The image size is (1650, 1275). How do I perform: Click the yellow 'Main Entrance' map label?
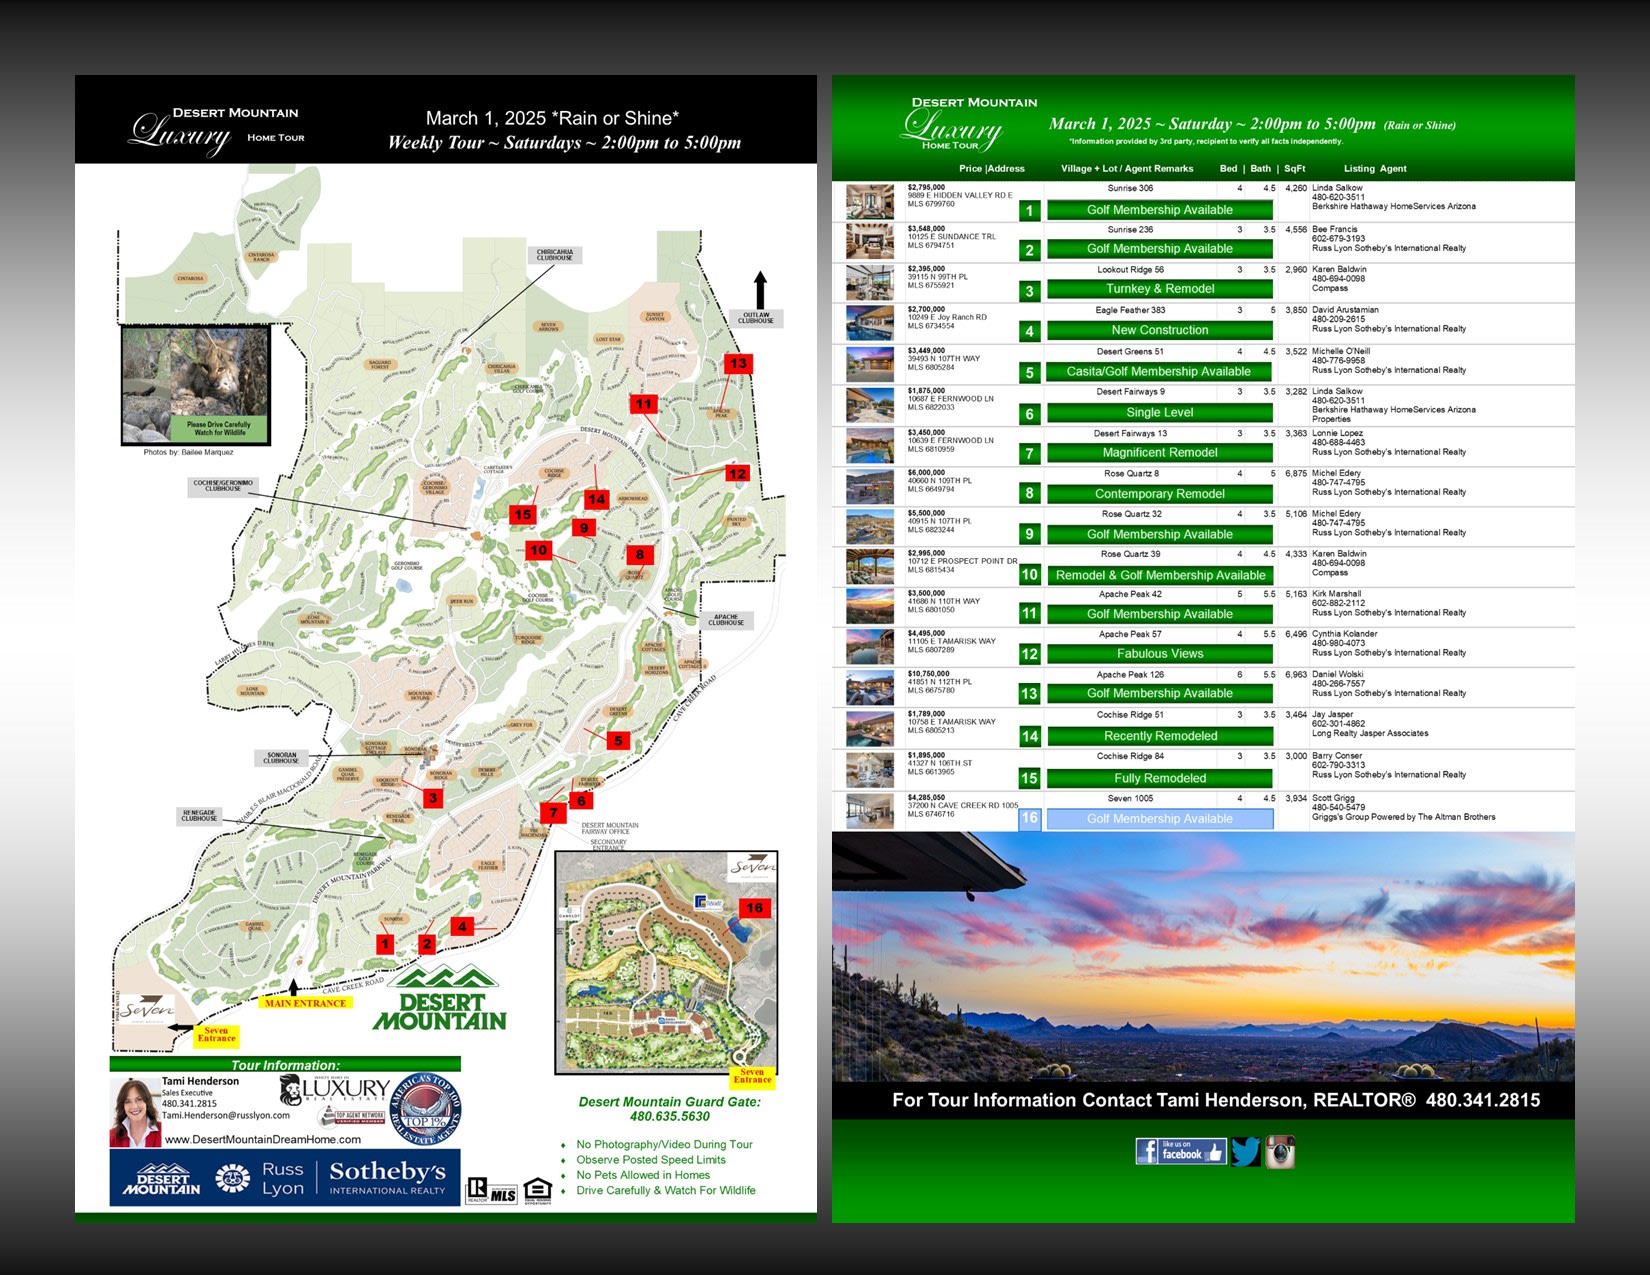(x=305, y=1003)
